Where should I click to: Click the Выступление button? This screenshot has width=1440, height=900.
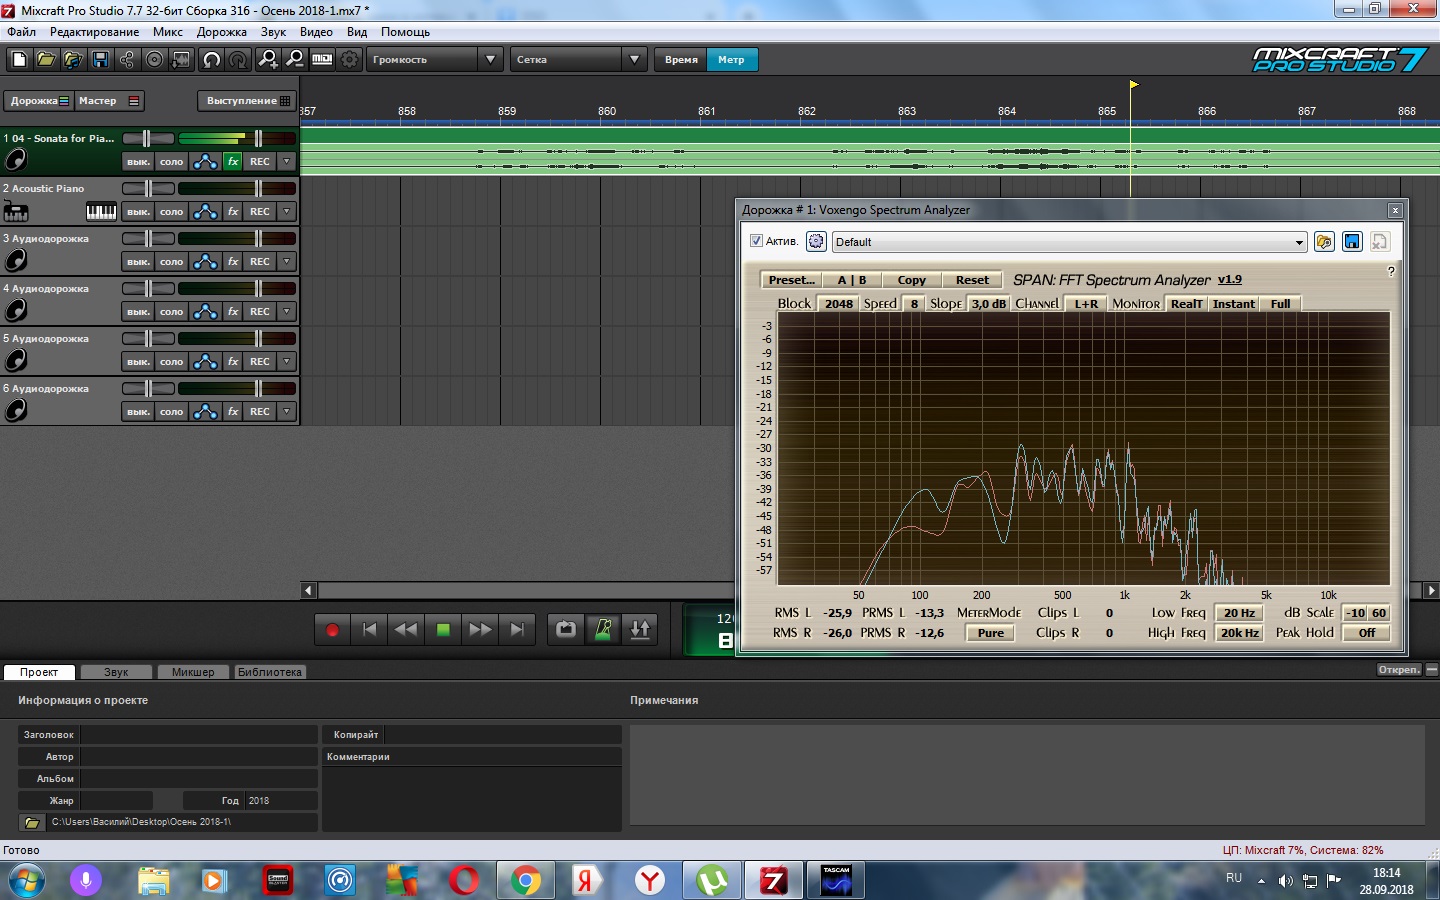248,101
